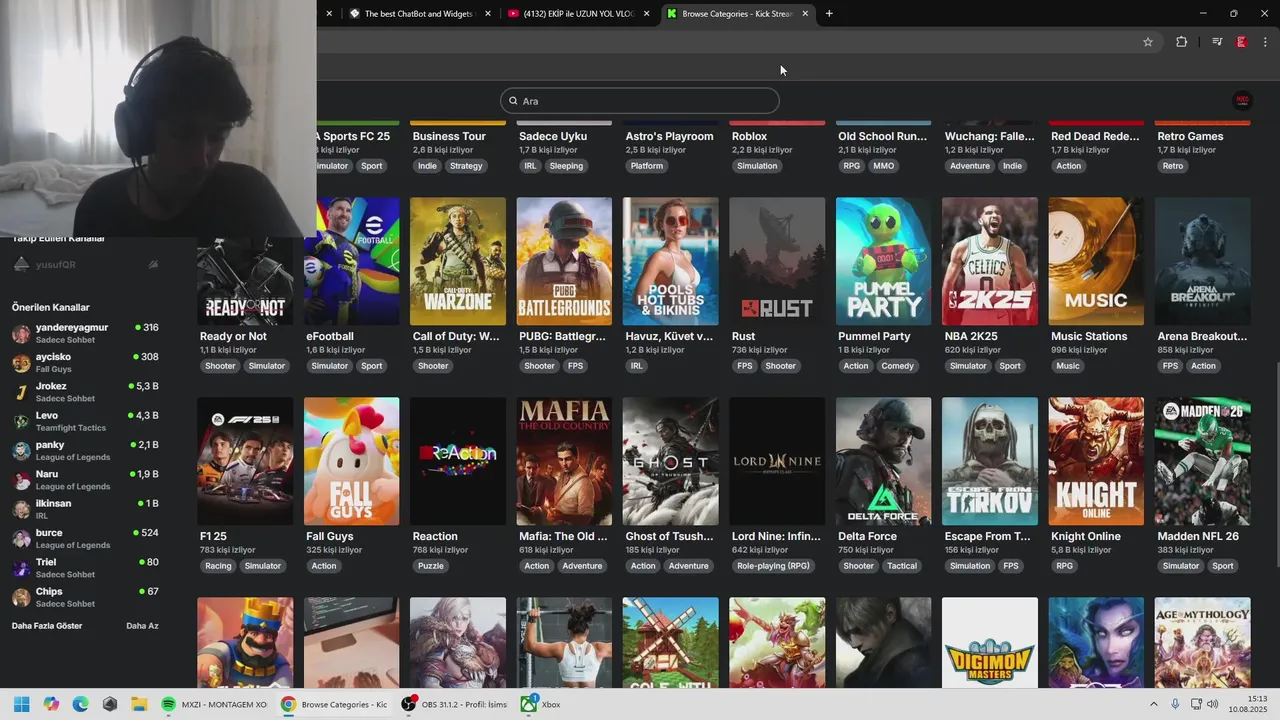The height and width of the screenshot is (720, 1280).
Task: Open the Chrome extensions puzzle icon
Action: pyautogui.click(x=1181, y=42)
